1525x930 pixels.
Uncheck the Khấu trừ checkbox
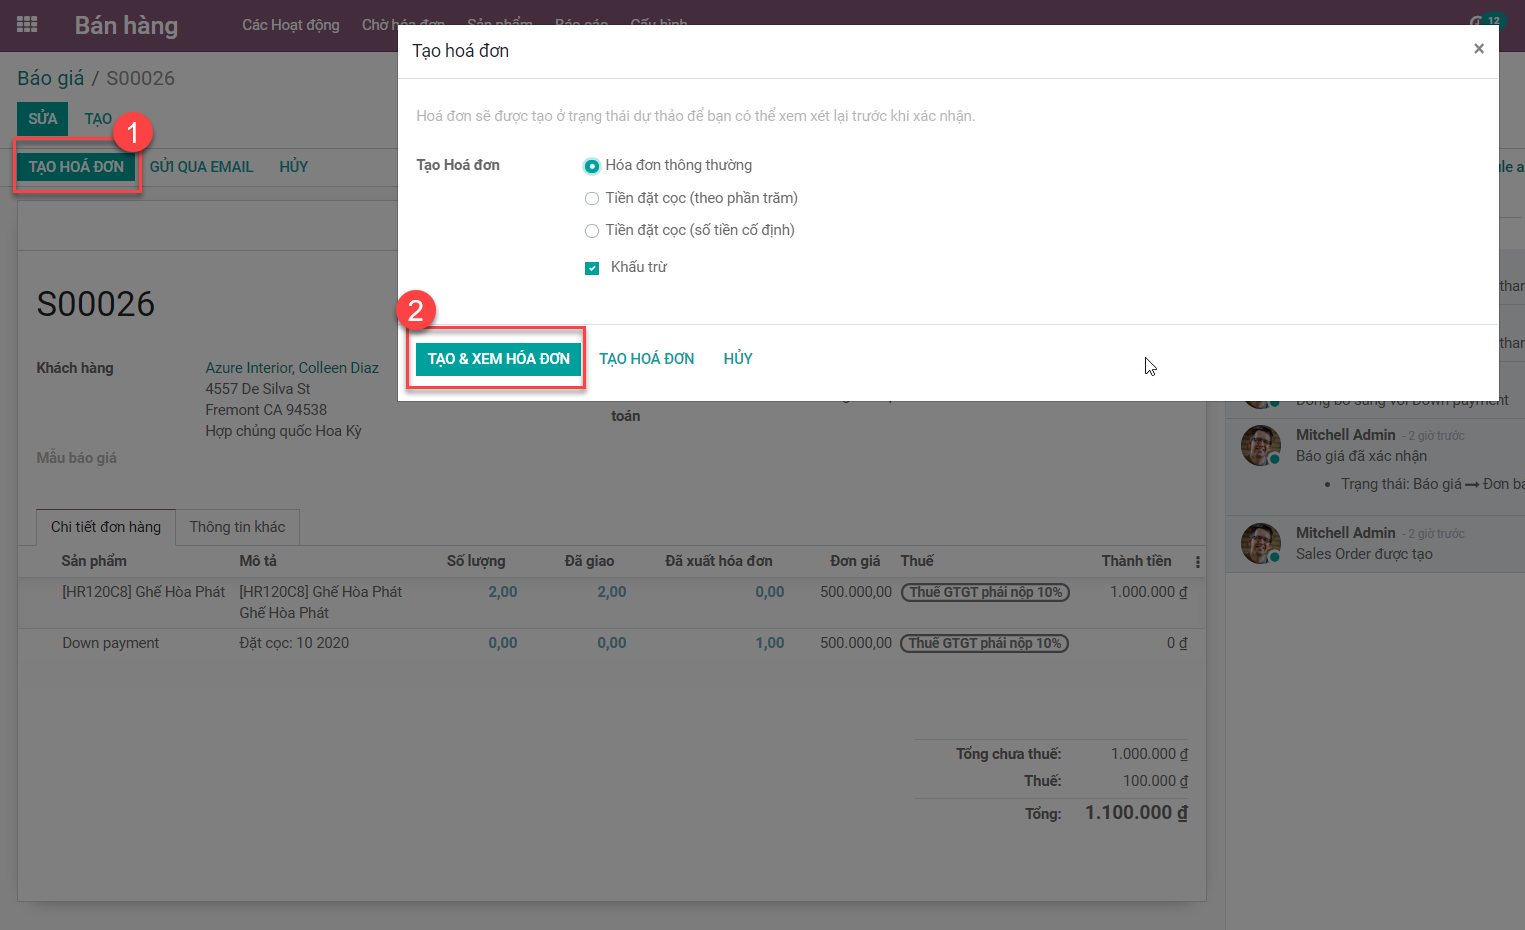click(592, 268)
